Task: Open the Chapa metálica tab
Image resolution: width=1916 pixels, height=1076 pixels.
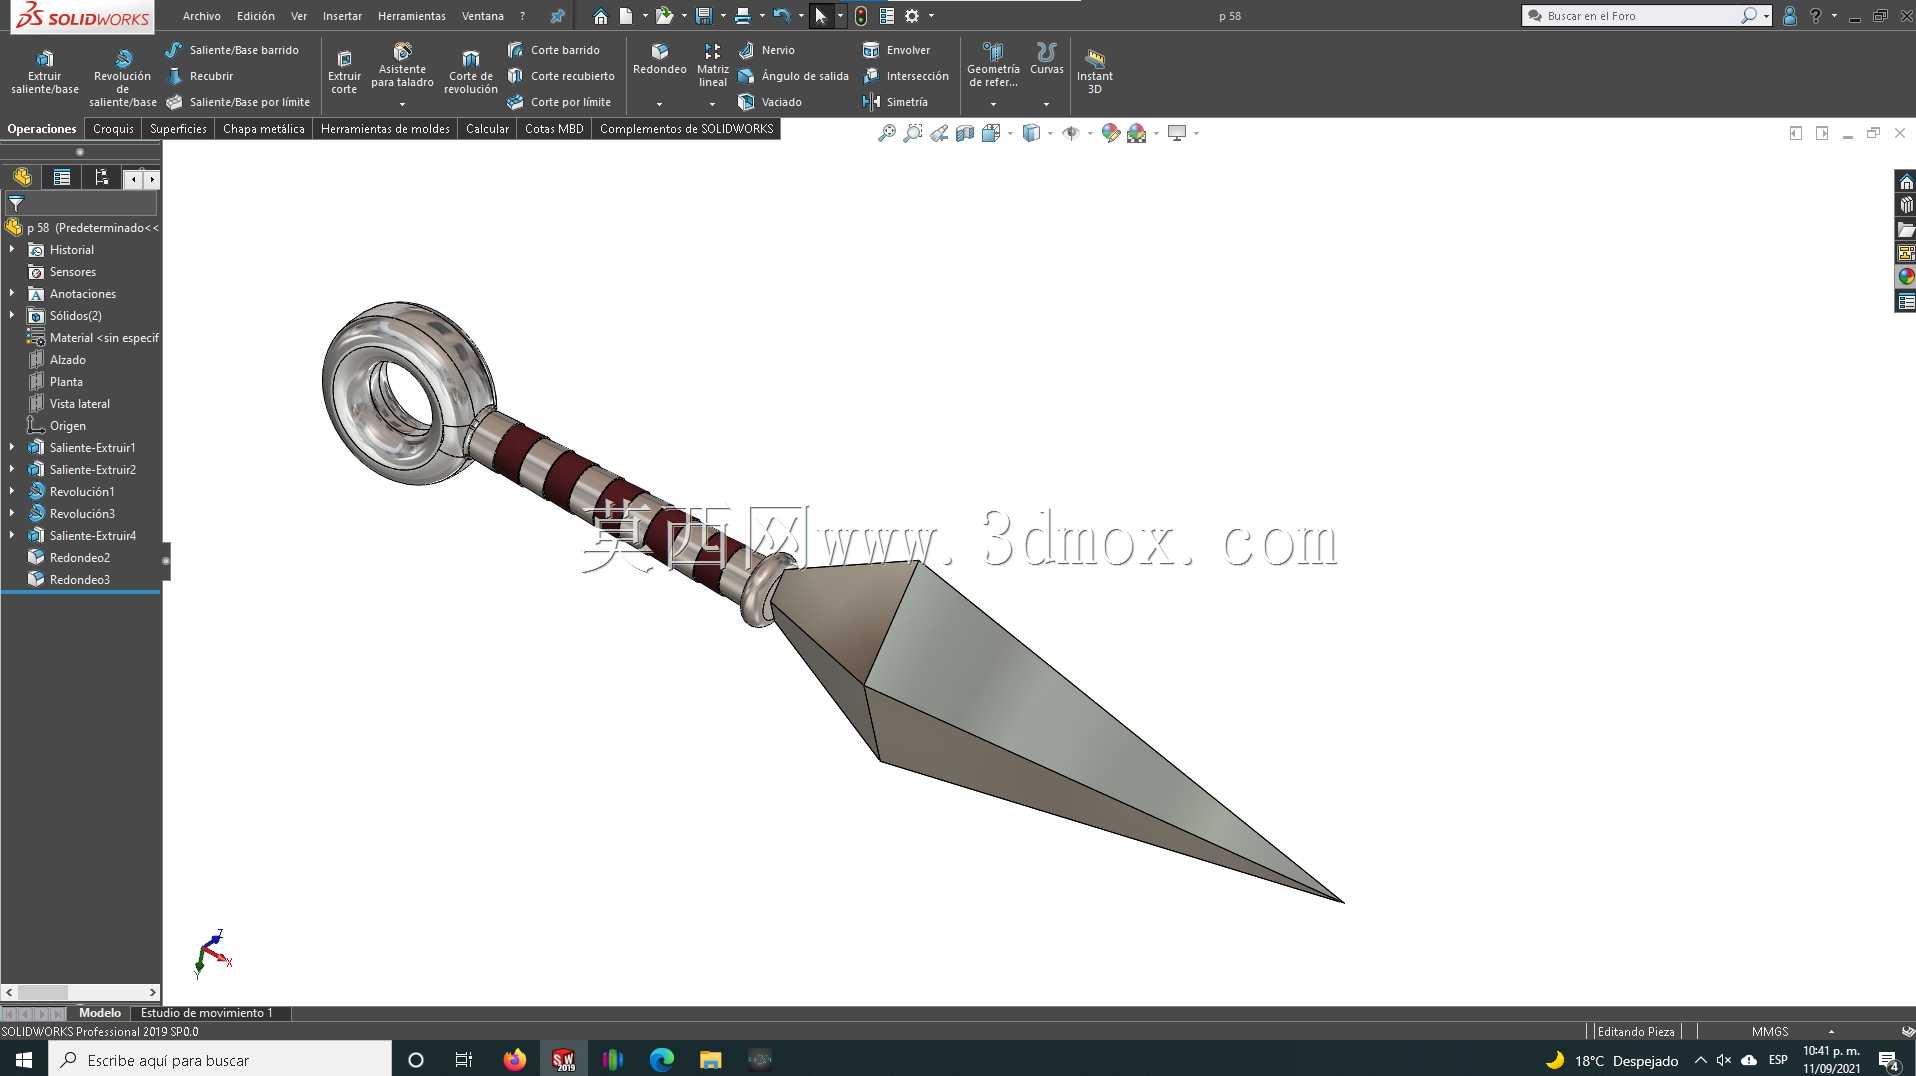Action: [x=263, y=129]
